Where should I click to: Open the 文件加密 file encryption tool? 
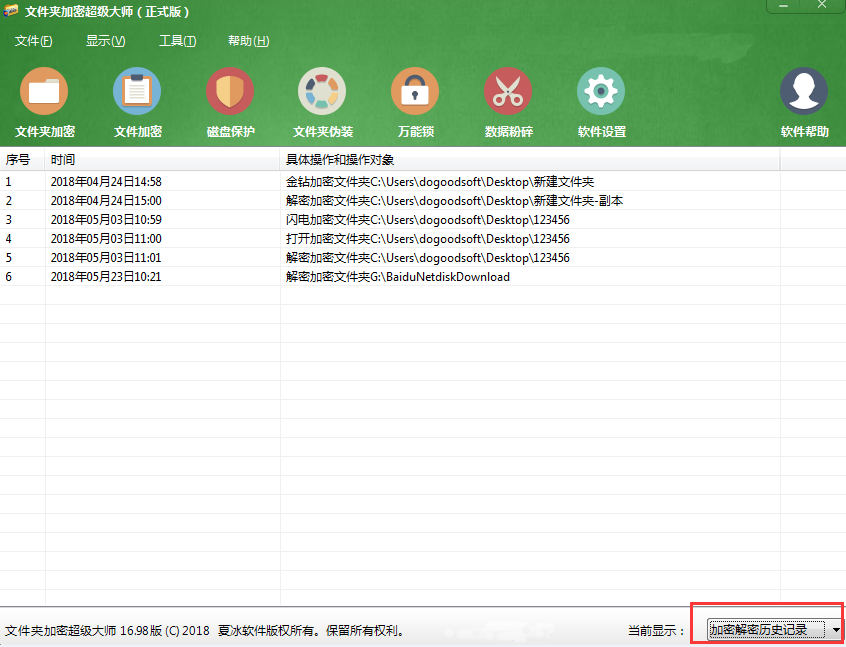point(138,102)
